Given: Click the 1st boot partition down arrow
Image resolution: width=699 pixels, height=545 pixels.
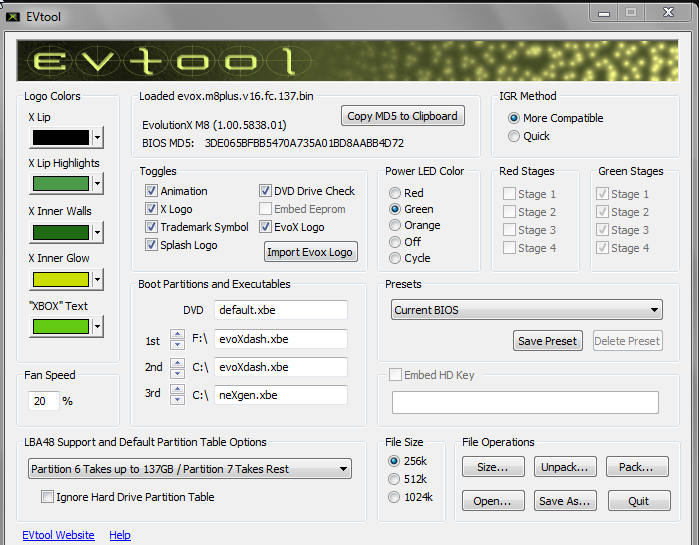Looking at the screenshot, I should (177, 344).
